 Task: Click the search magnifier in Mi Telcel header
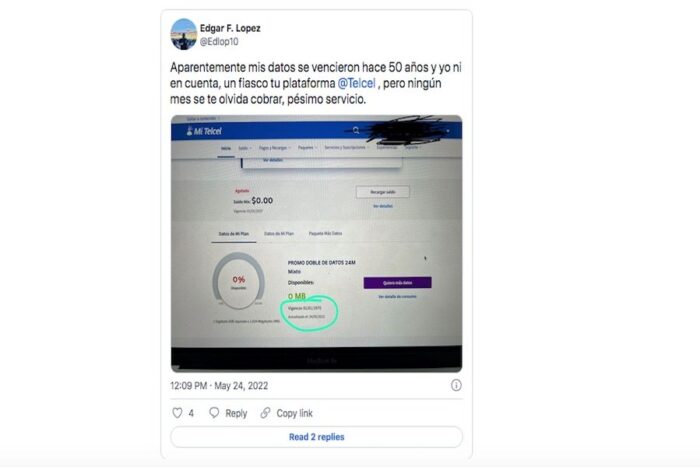[356, 130]
